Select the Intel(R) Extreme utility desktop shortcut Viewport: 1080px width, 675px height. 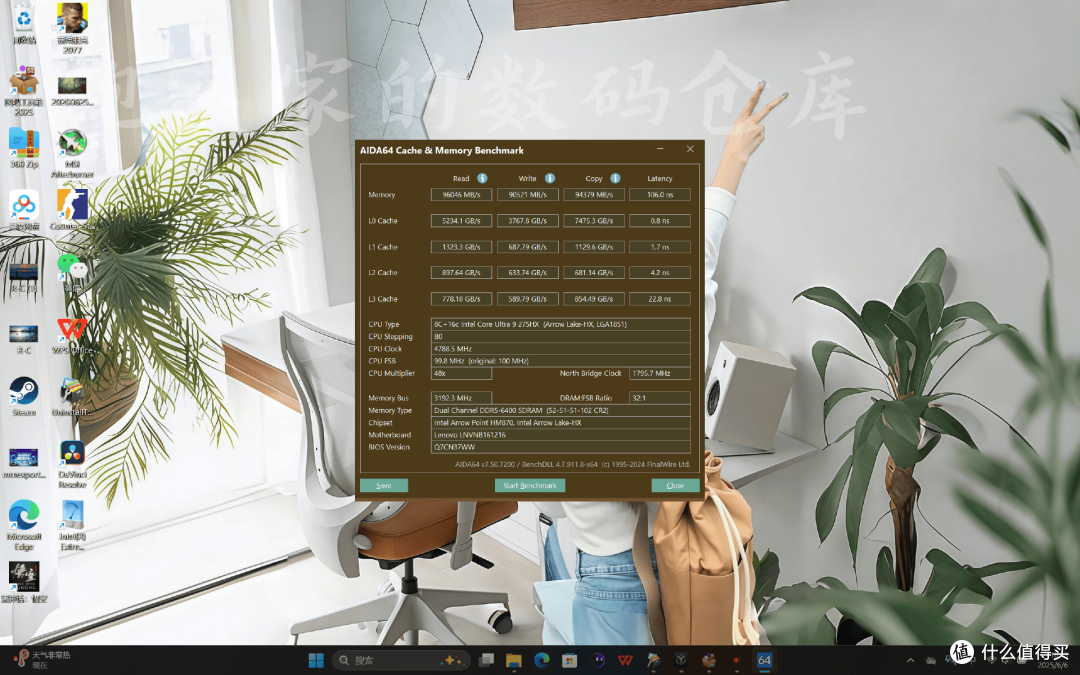click(x=72, y=525)
